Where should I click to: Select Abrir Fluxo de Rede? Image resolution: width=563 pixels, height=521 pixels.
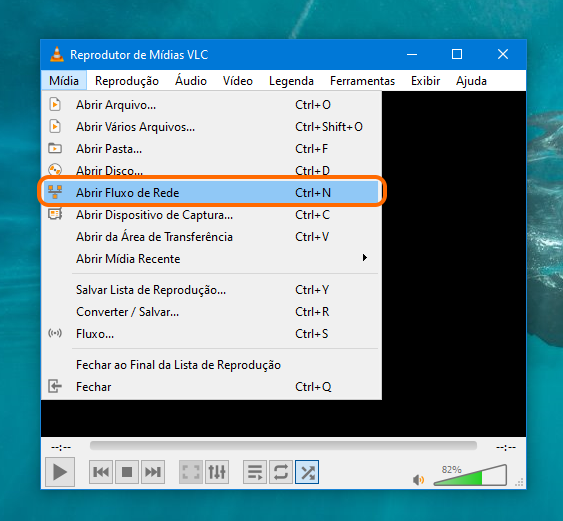tap(211, 192)
